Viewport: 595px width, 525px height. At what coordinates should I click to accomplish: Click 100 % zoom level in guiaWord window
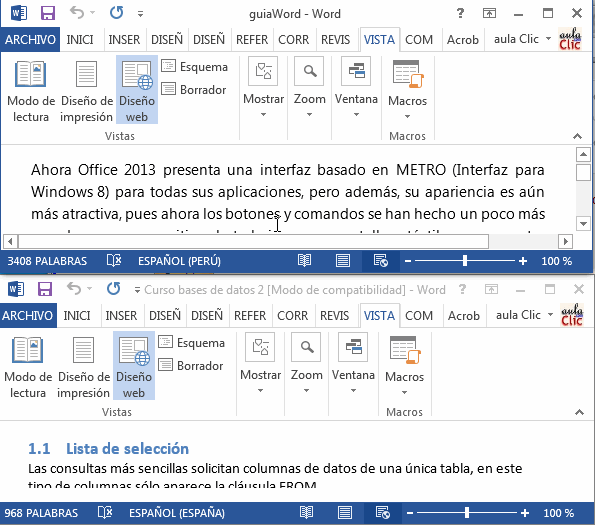[x=556, y=261]
